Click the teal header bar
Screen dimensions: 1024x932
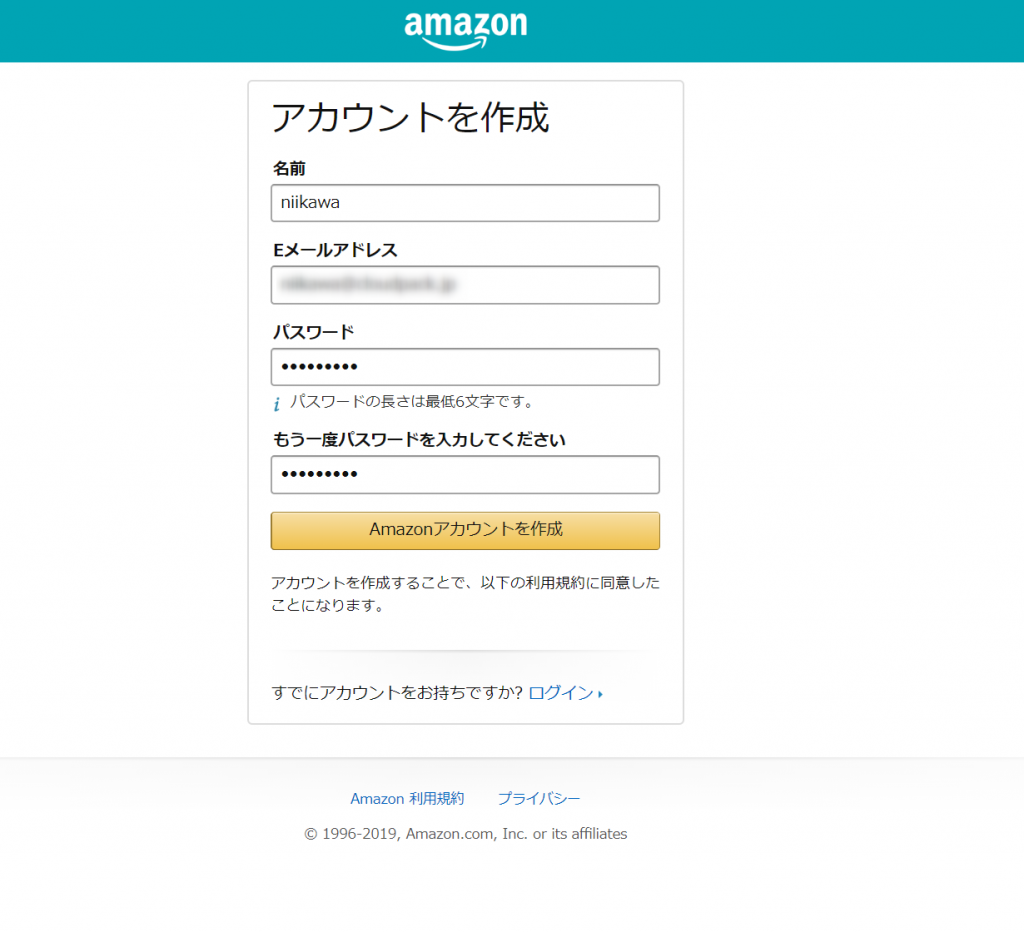(150, 30)
